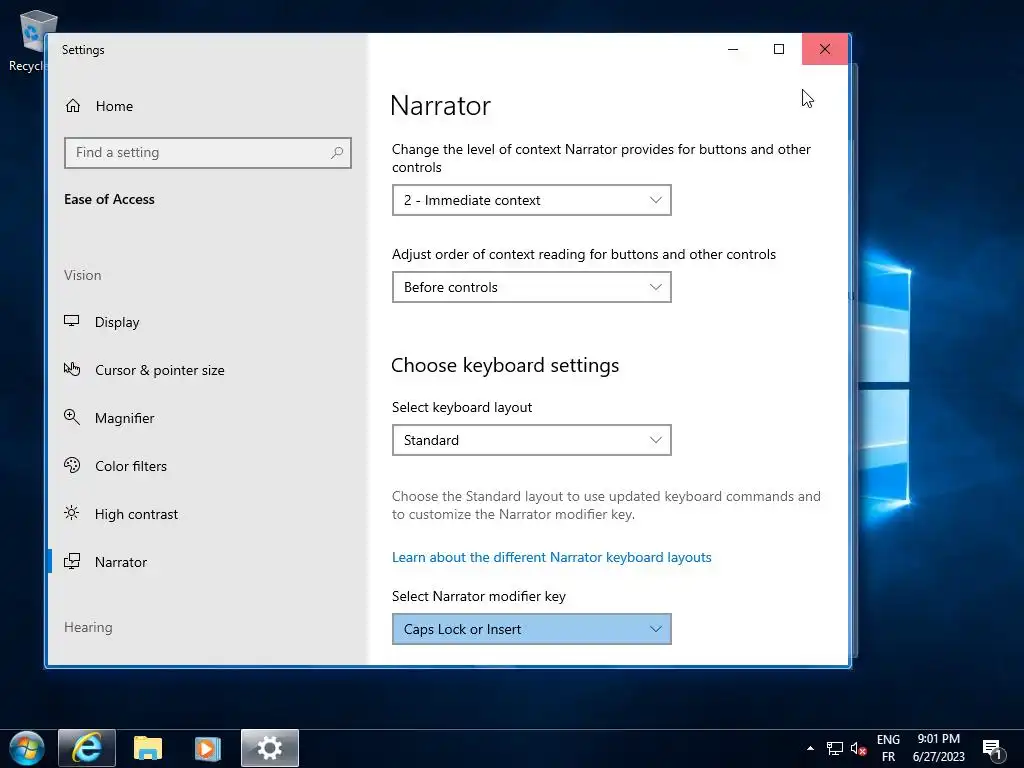Click the Display monitor icon
Image resolution: width=1024 pixels, height=768 pixels.
[72, 321]
